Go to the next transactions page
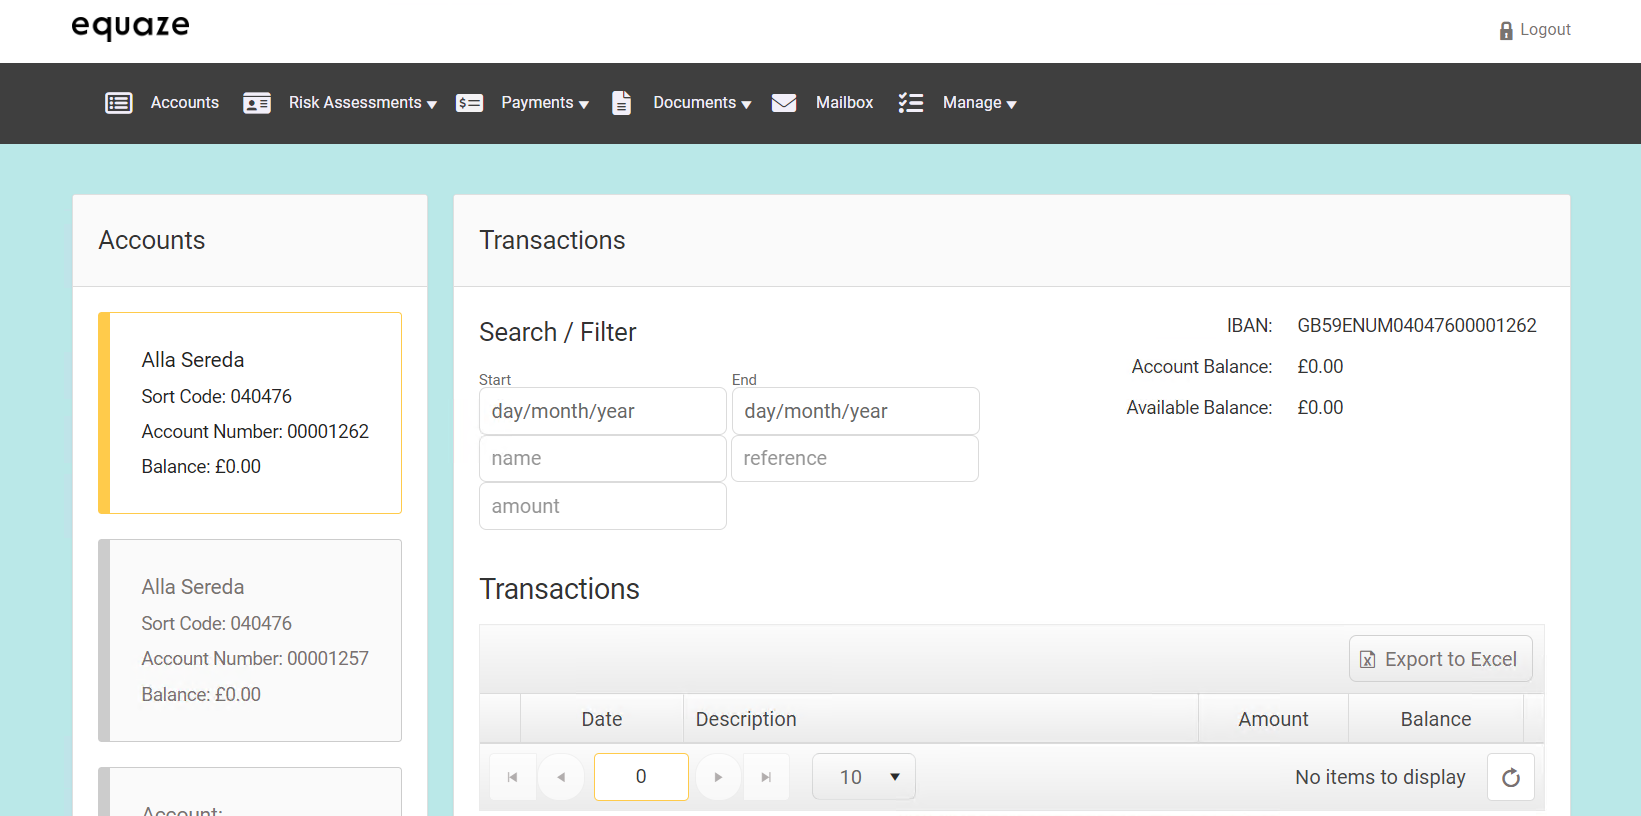Image resolution: width=1641 pixels, height=816 pixels. point(718,777)
